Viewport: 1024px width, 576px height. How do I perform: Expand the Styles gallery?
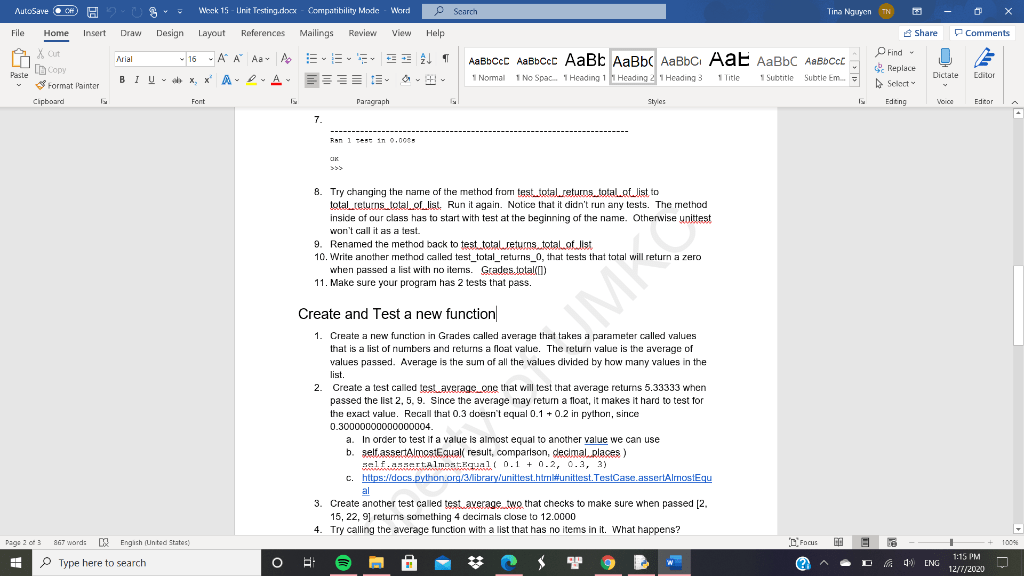pyautogui.click(x=854, y=79)
